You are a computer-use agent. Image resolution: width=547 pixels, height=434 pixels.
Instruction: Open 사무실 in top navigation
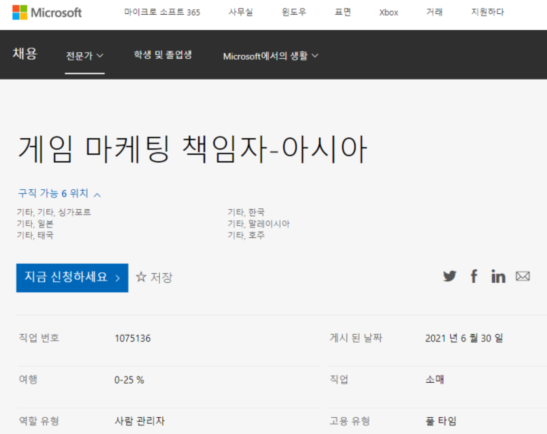click(x=240, y=12)
